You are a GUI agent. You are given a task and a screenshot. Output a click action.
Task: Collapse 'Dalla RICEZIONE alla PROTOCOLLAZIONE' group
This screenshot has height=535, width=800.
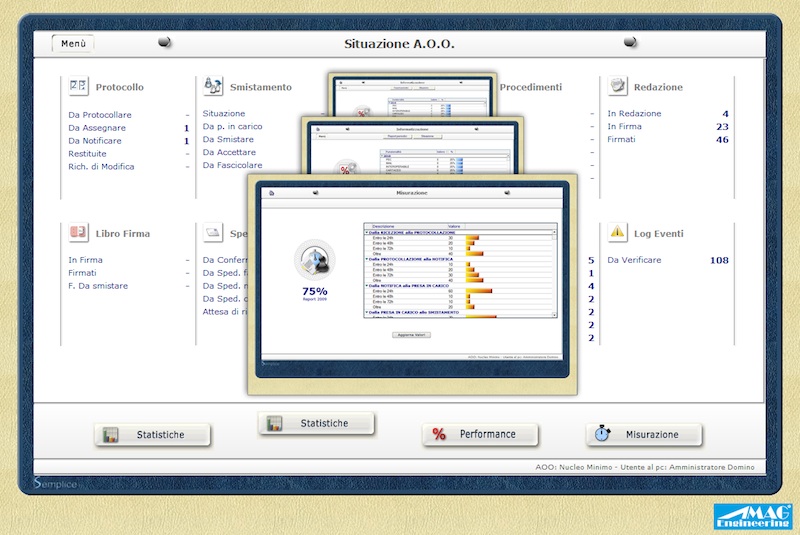(367, 232)
